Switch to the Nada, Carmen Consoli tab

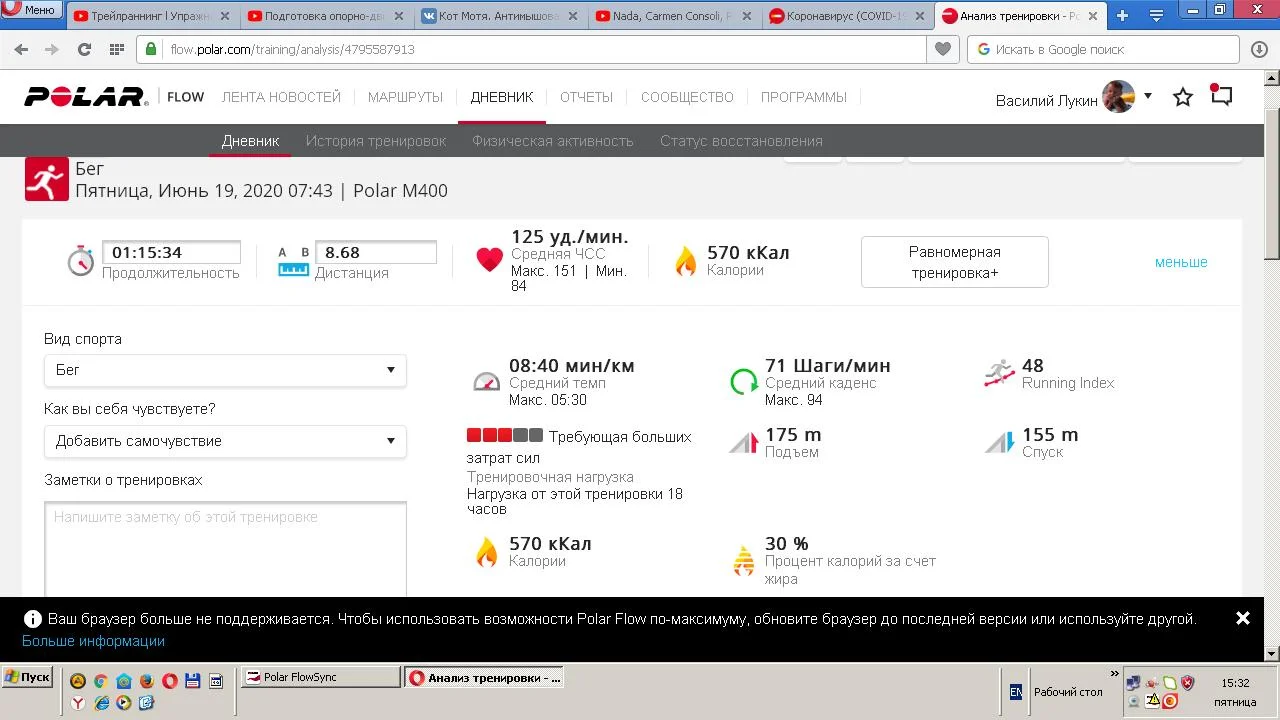674,16
